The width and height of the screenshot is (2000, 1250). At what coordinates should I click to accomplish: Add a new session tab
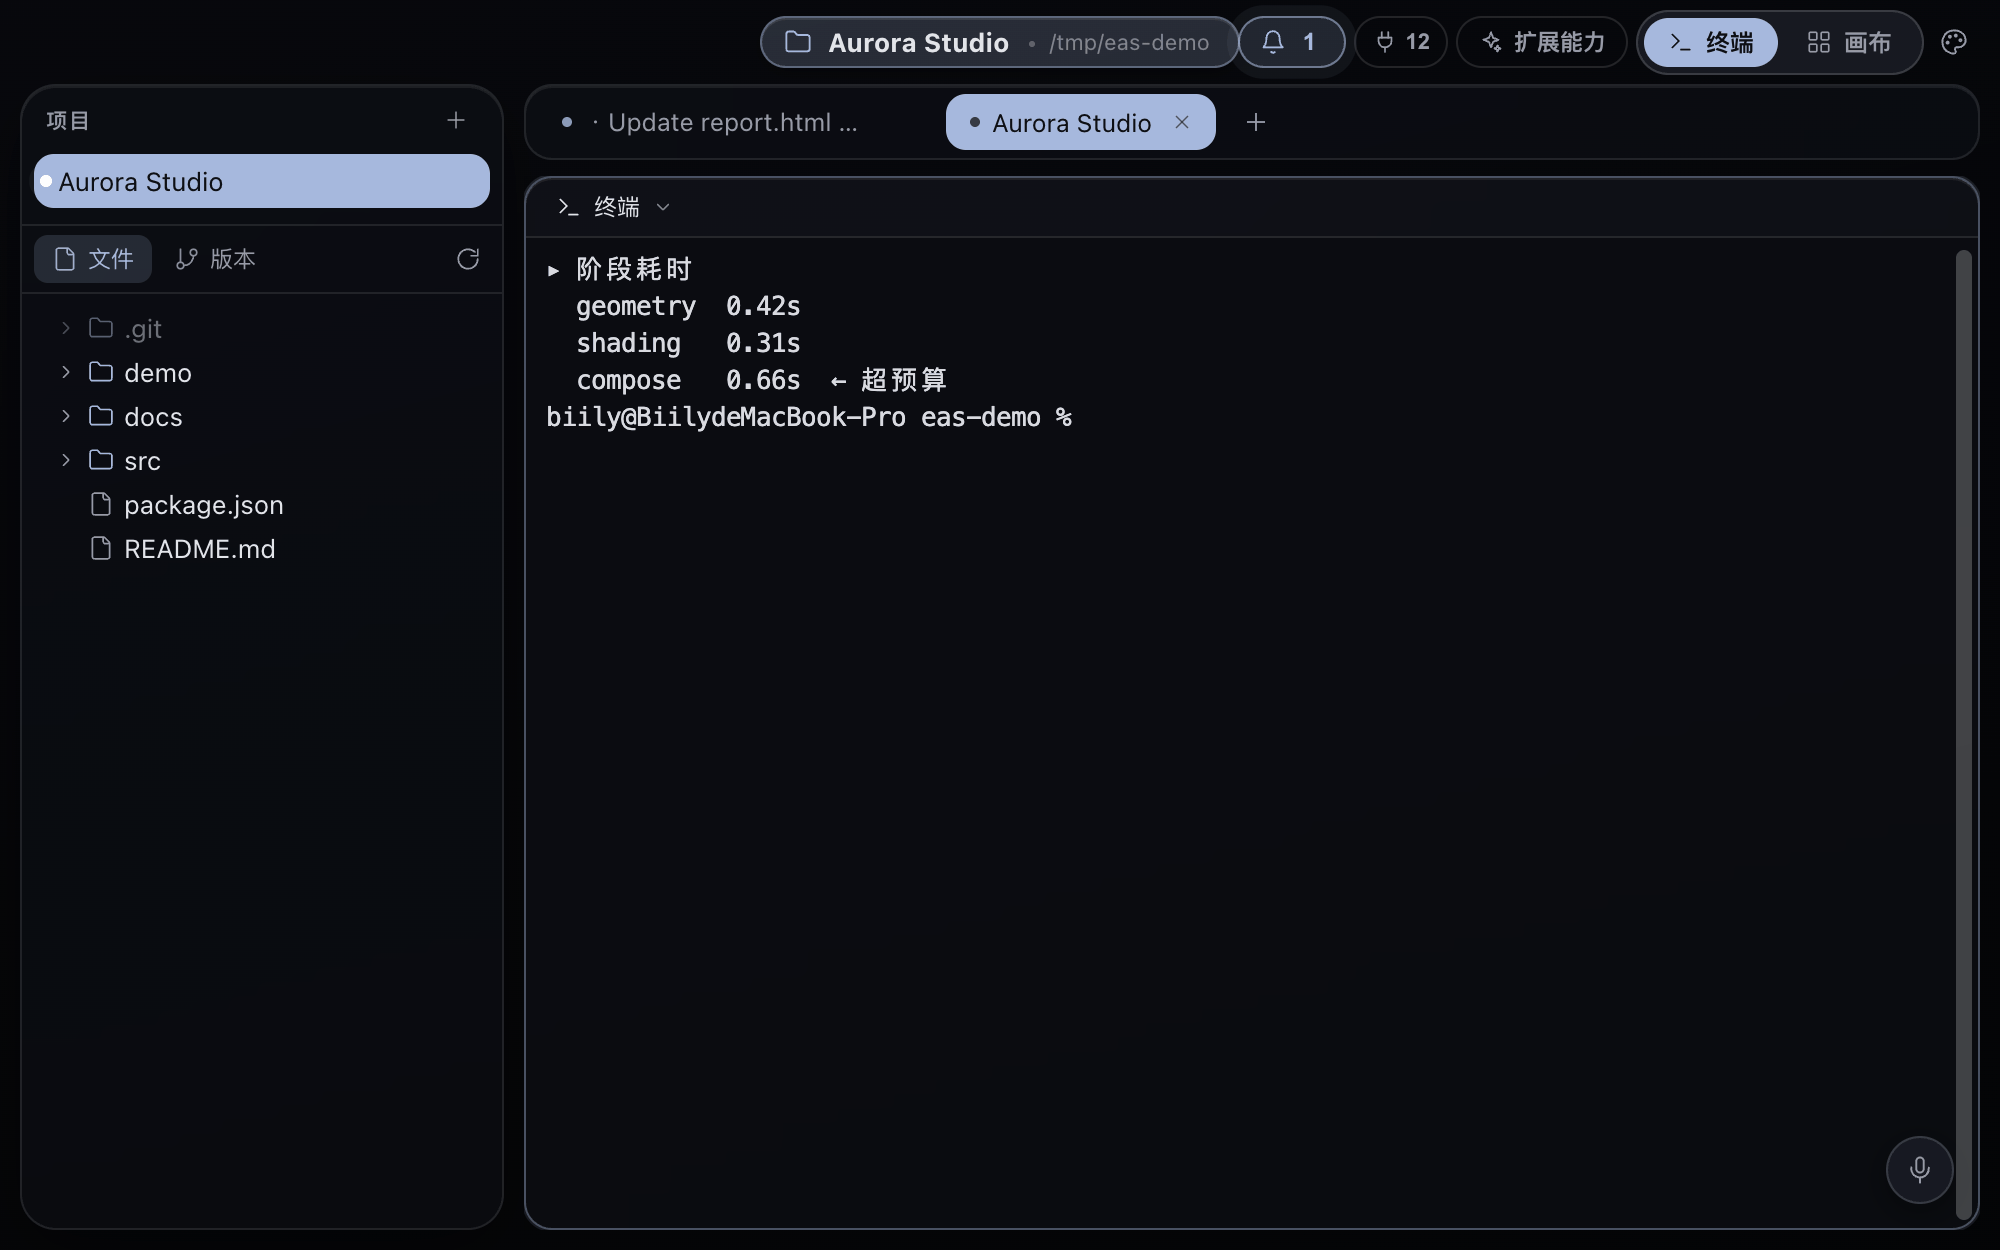point(1256,122)
